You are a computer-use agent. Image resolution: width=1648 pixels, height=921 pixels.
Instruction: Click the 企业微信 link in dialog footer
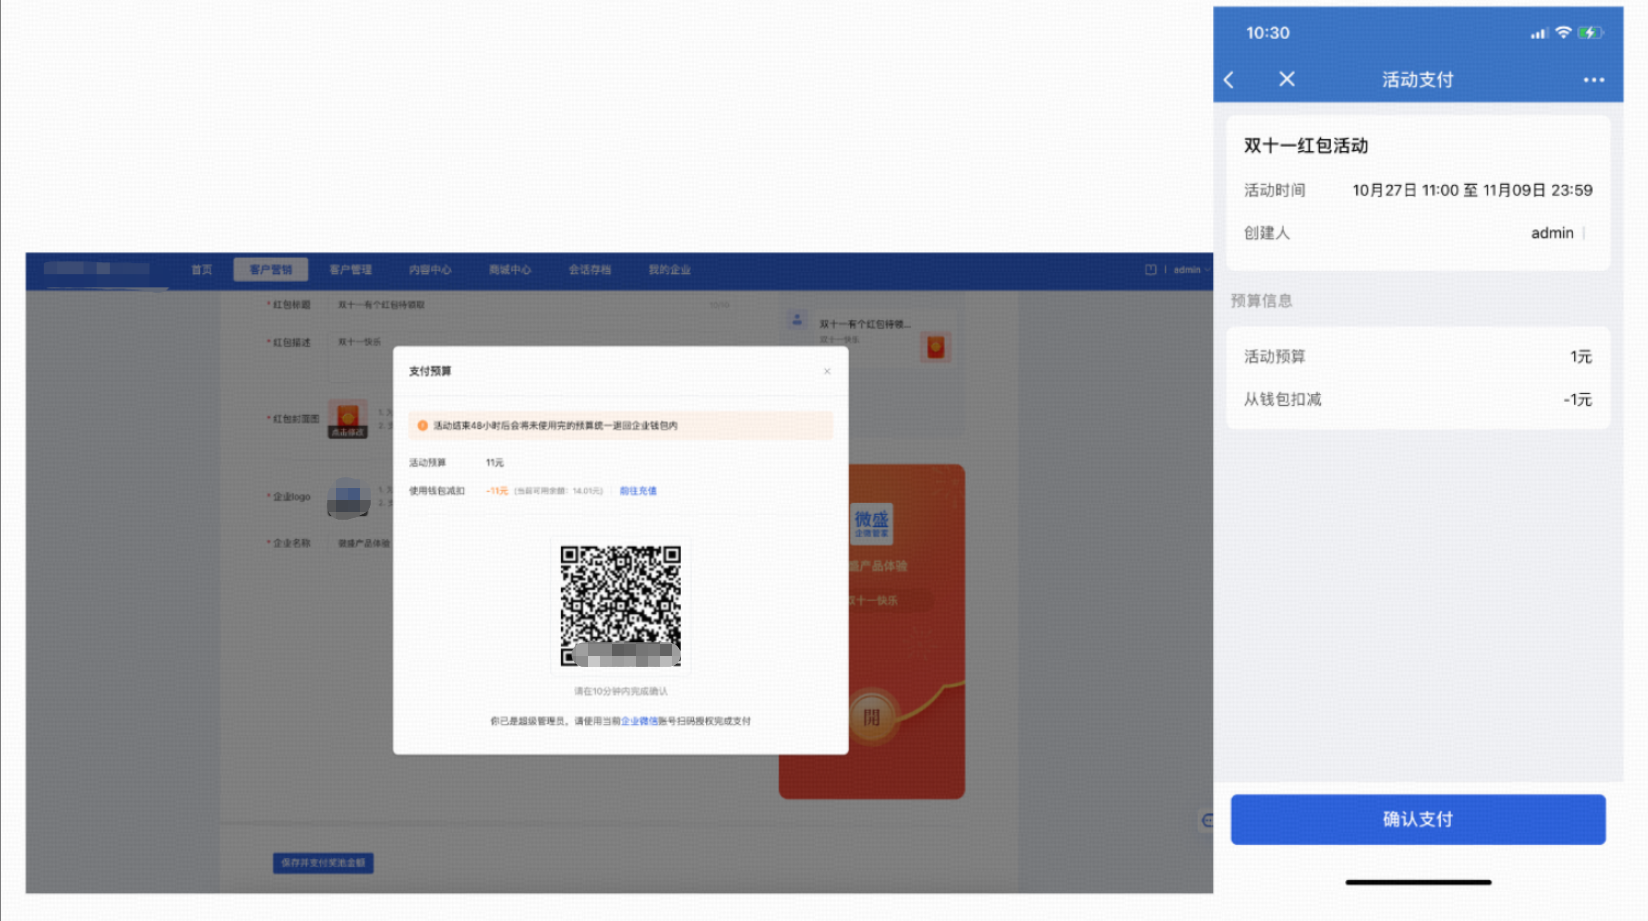click(x=640, y=721)
